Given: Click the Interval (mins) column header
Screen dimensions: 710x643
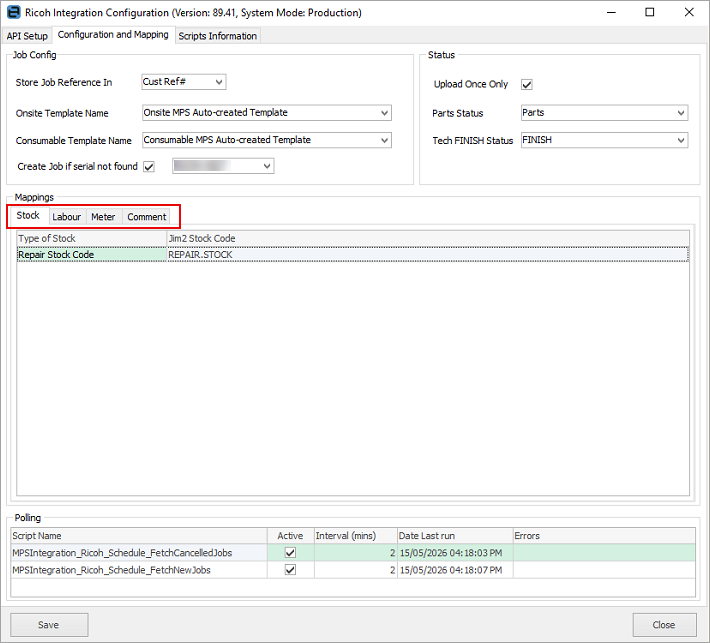Looking at the screenshot, I should [x=355, y=536].
